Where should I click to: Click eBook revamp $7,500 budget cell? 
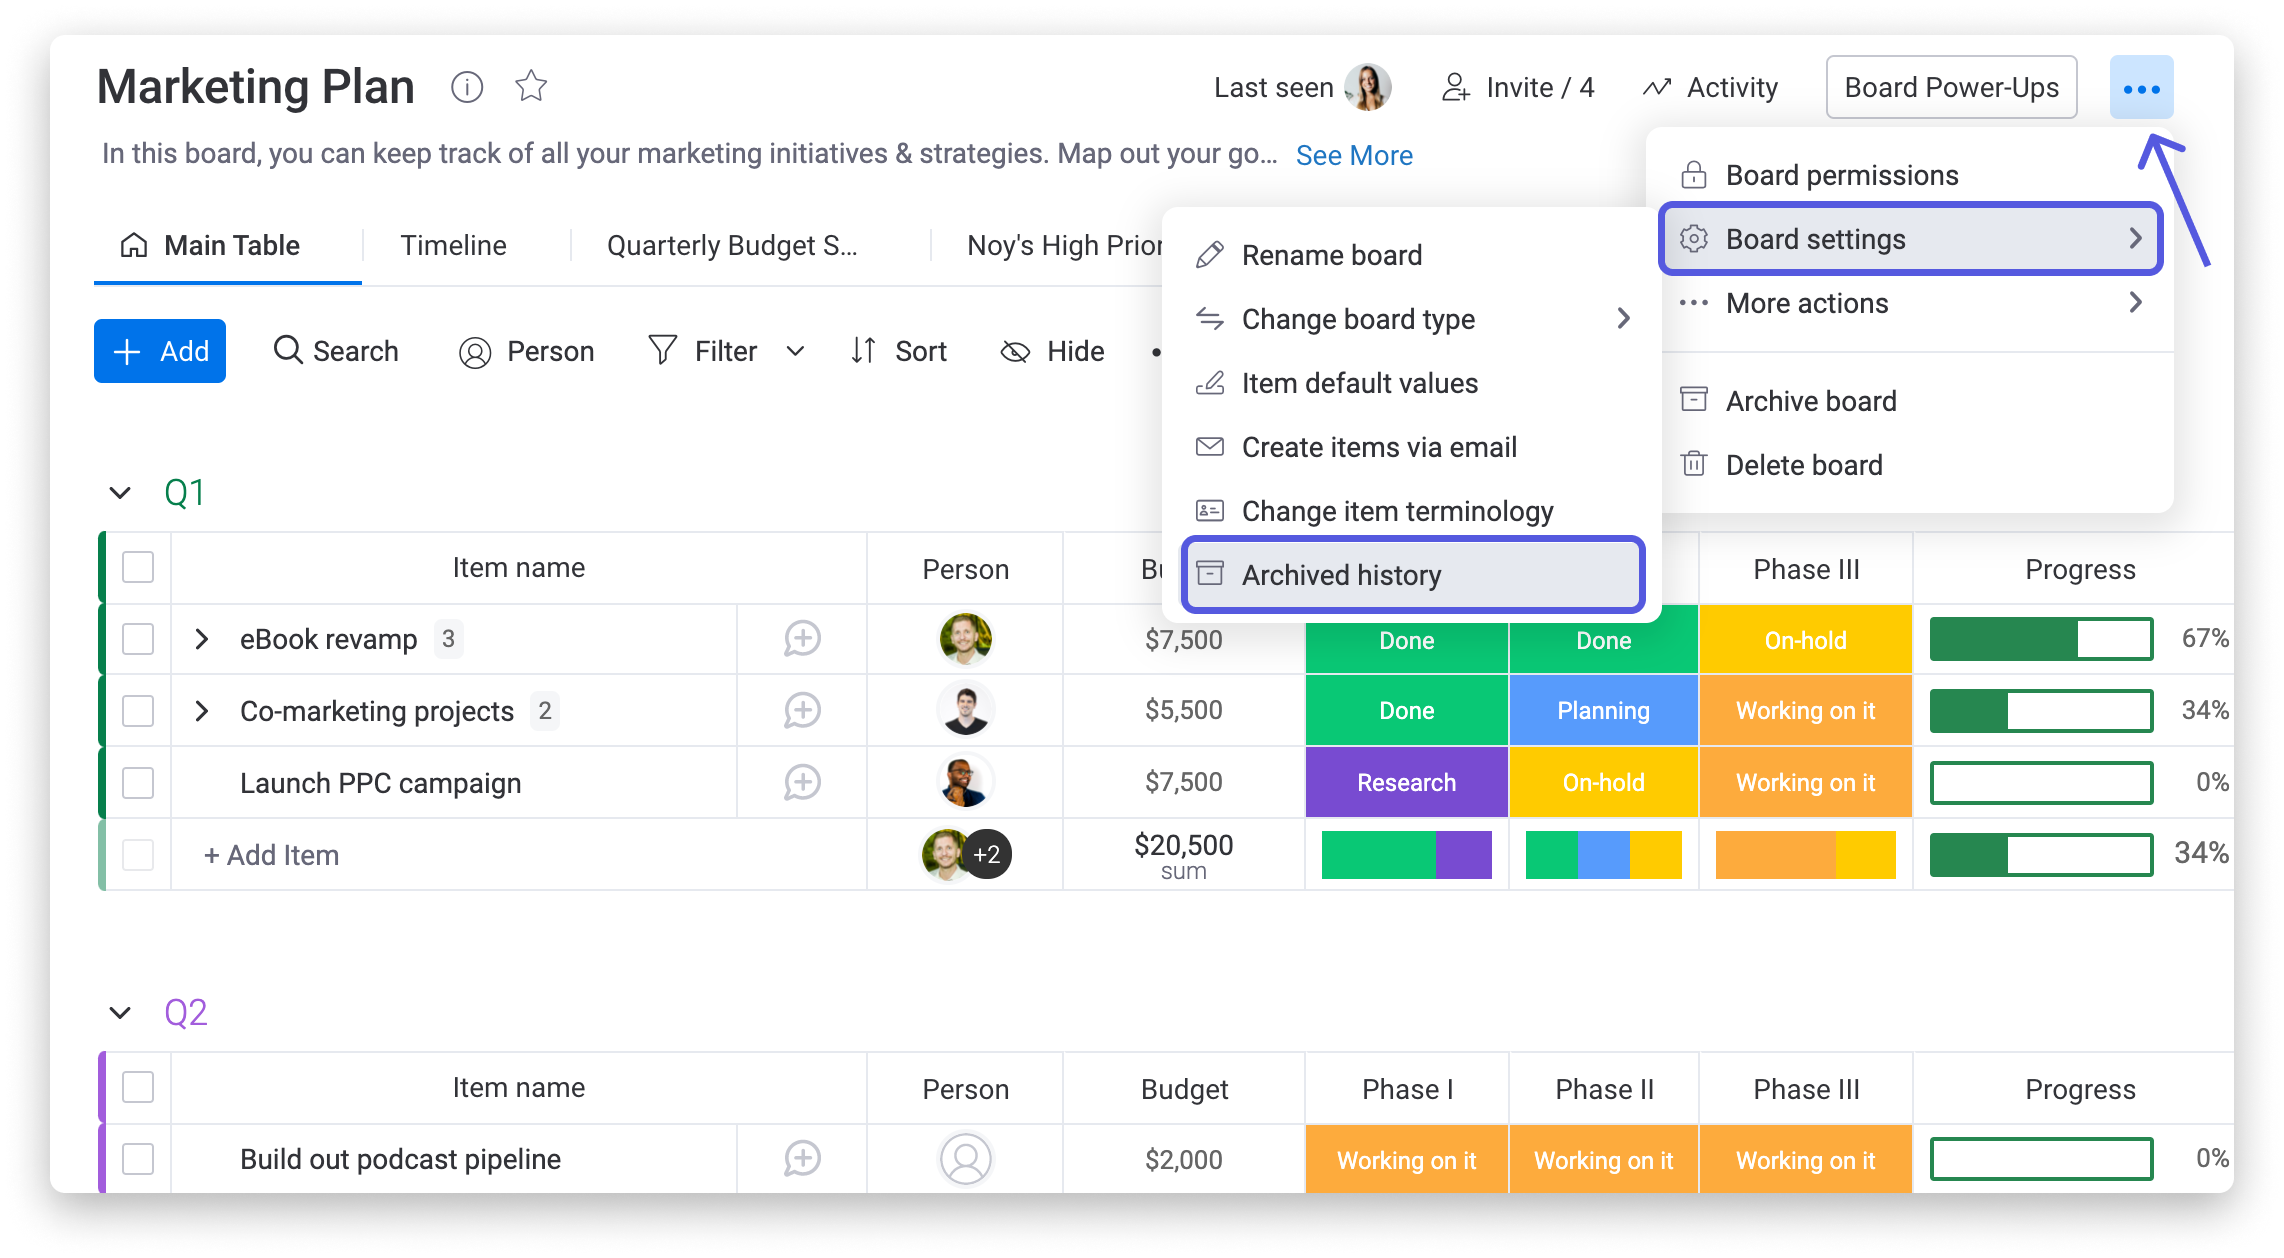[1184, 640]
